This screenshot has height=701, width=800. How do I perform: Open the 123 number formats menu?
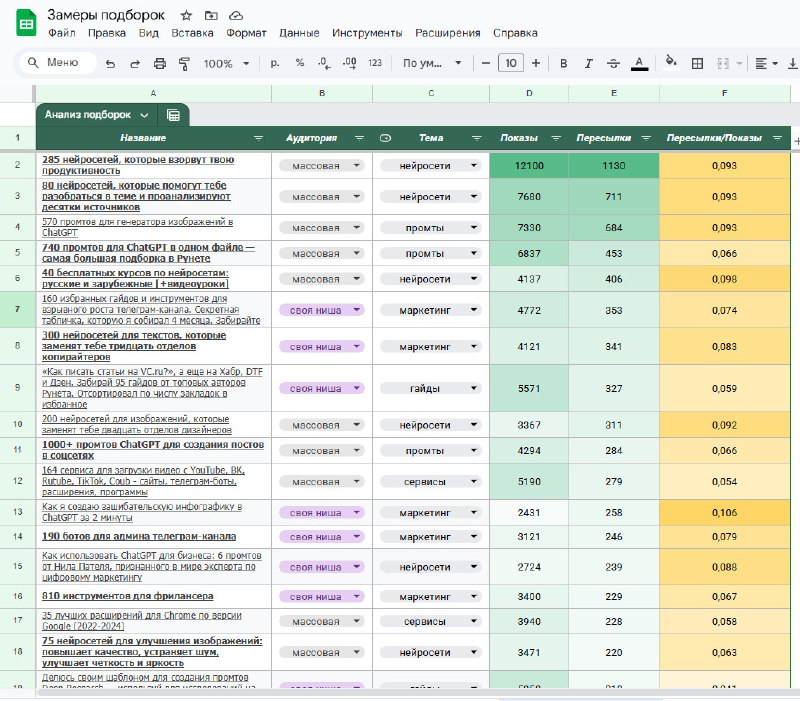point(375,63)
